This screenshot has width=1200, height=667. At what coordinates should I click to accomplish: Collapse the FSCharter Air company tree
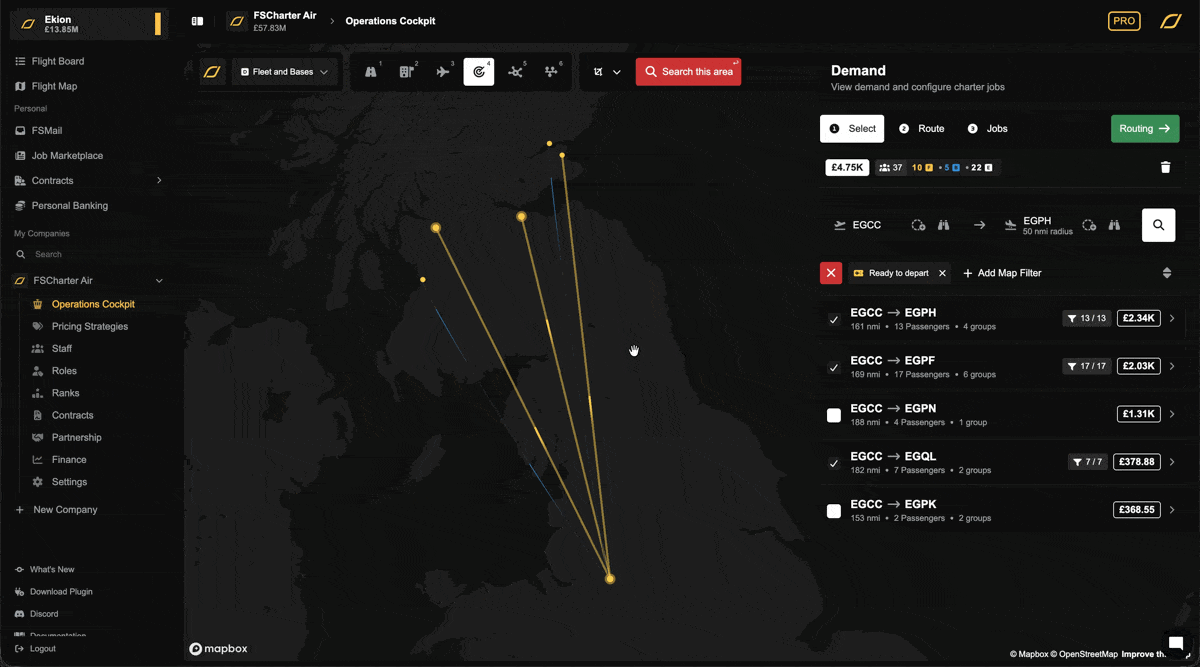tap(159, 281)
